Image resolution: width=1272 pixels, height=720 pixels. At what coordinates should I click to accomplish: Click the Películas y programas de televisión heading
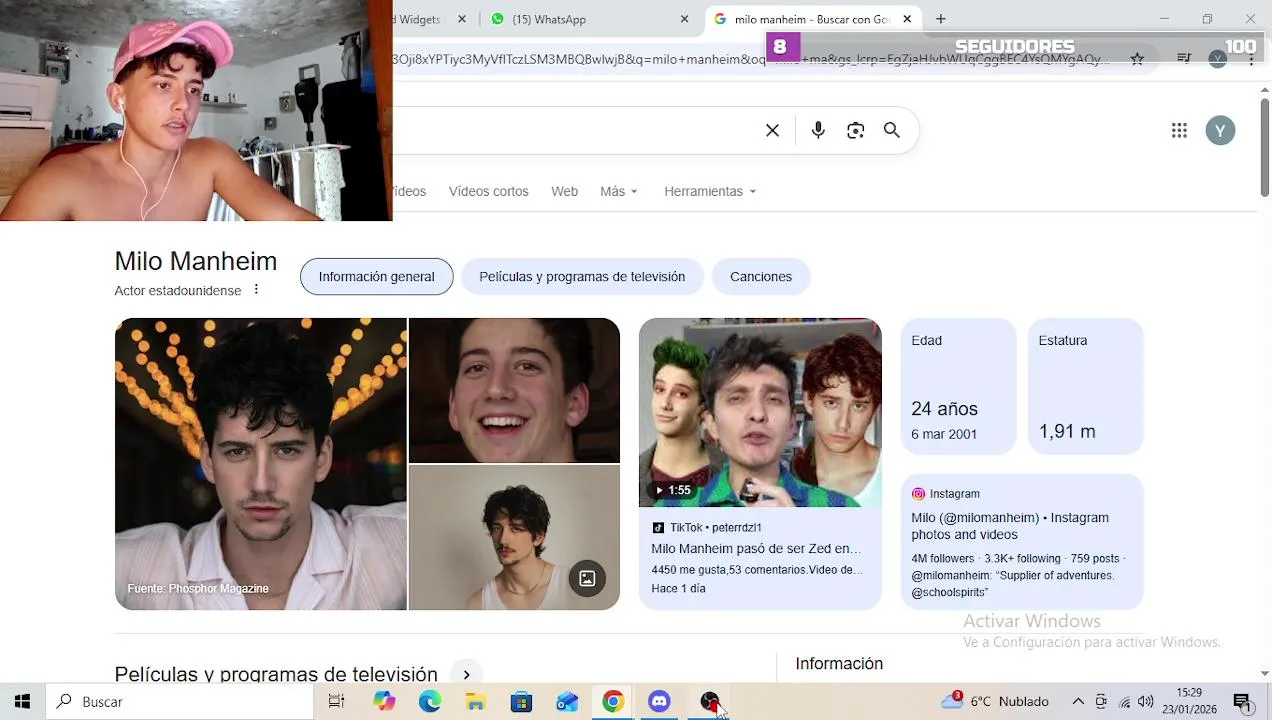point(276,674)
